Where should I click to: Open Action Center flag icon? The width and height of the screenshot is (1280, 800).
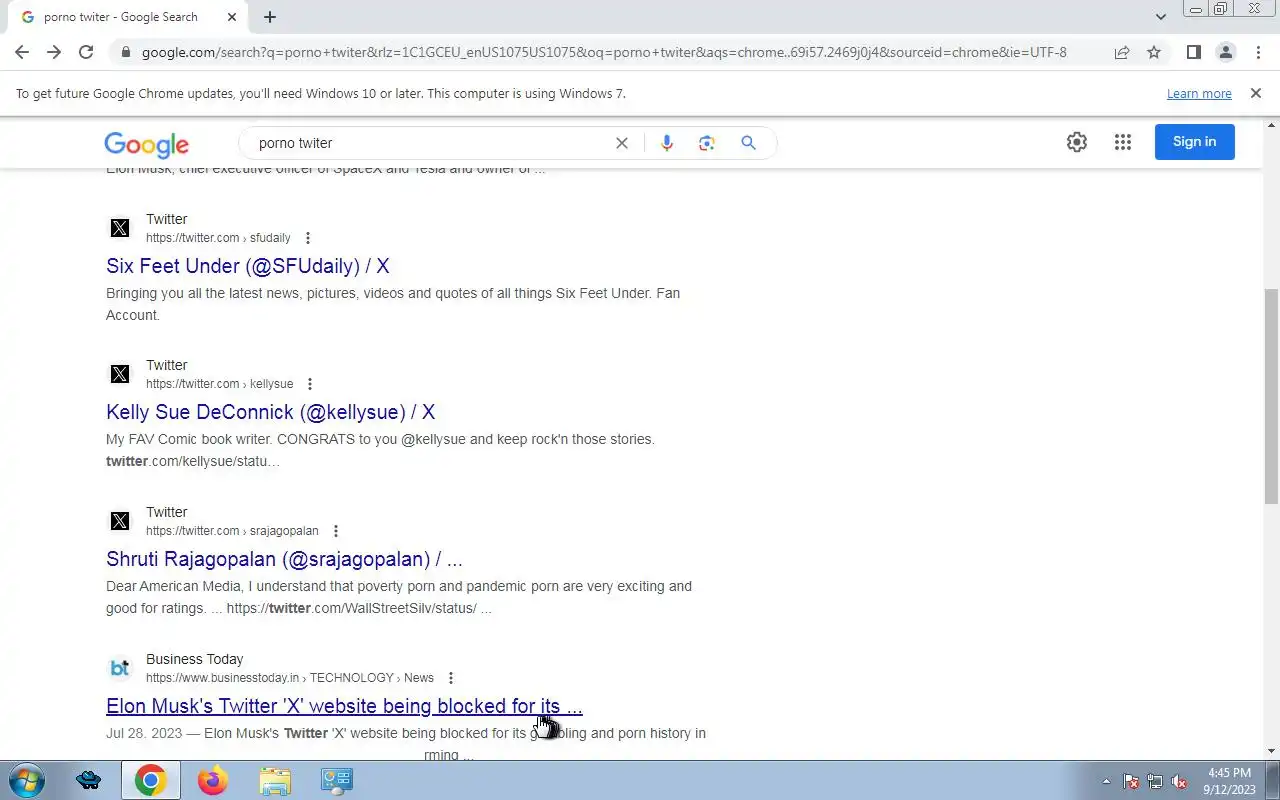tap(1131, 781)
